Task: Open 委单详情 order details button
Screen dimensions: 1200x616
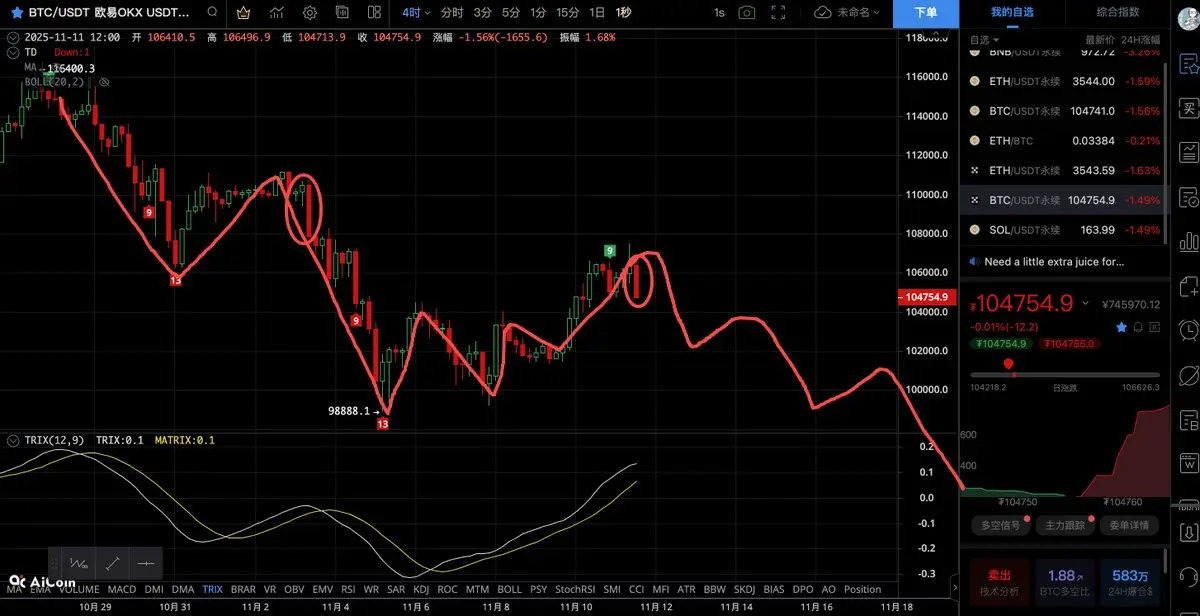Action: click(x=1130, y=525)
